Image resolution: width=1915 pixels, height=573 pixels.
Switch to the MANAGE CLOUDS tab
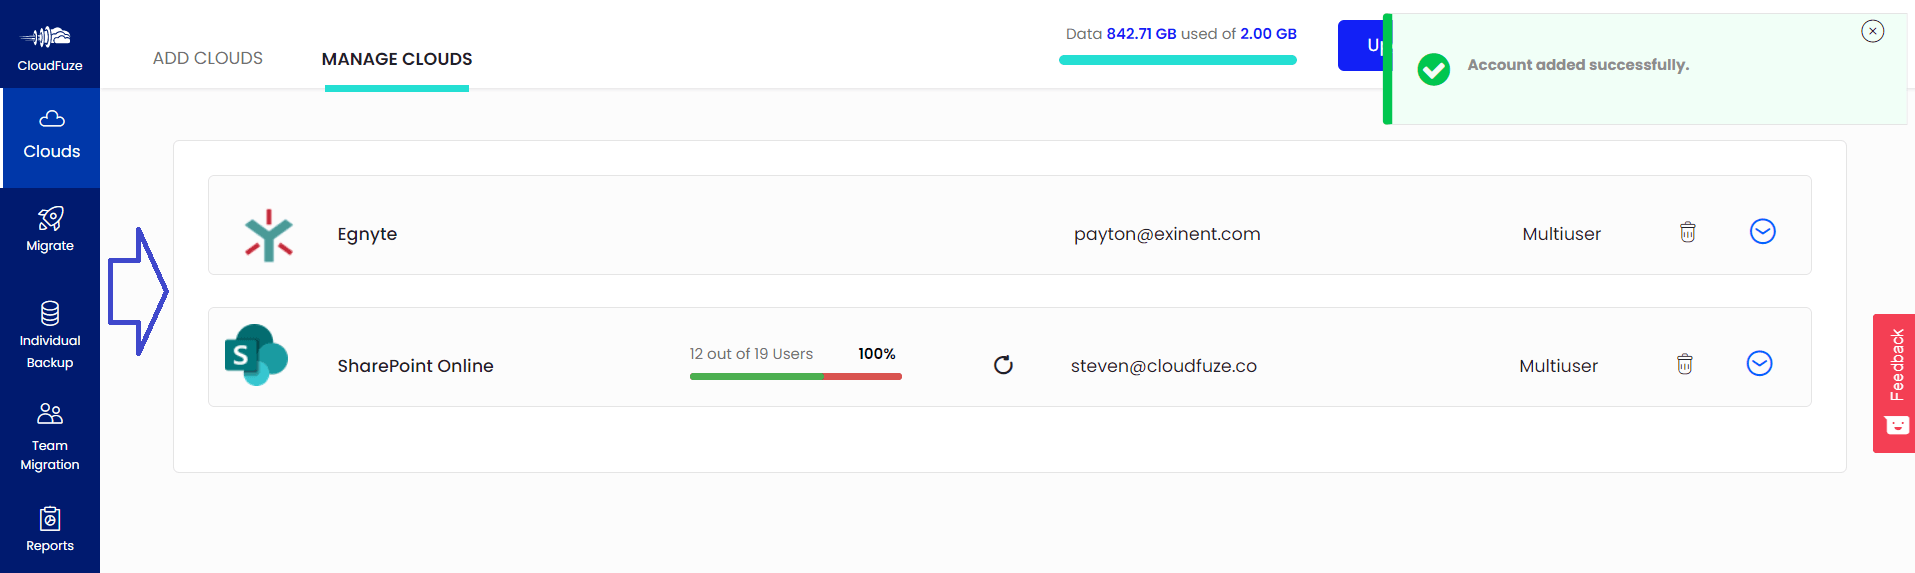pyautogui.click(x=397, y=59)
